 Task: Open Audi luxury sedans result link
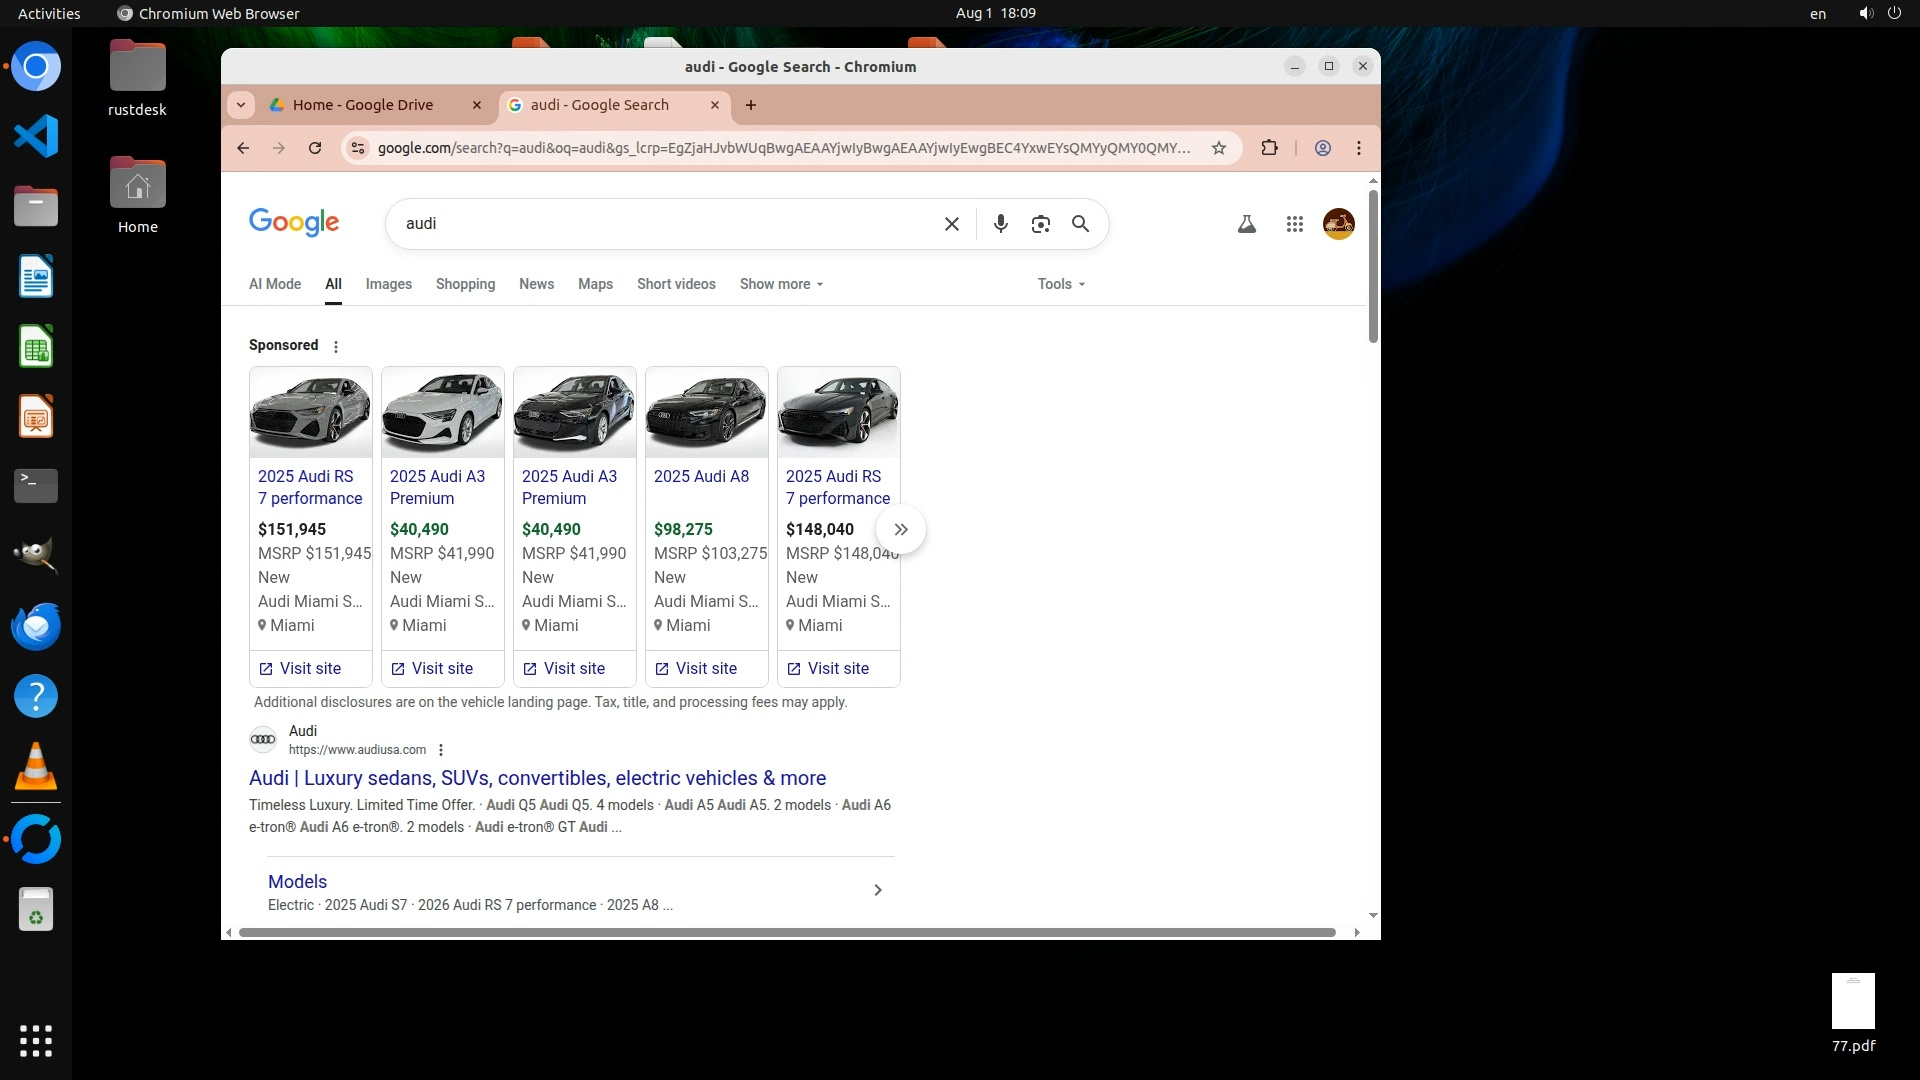(x=537, y=778)
